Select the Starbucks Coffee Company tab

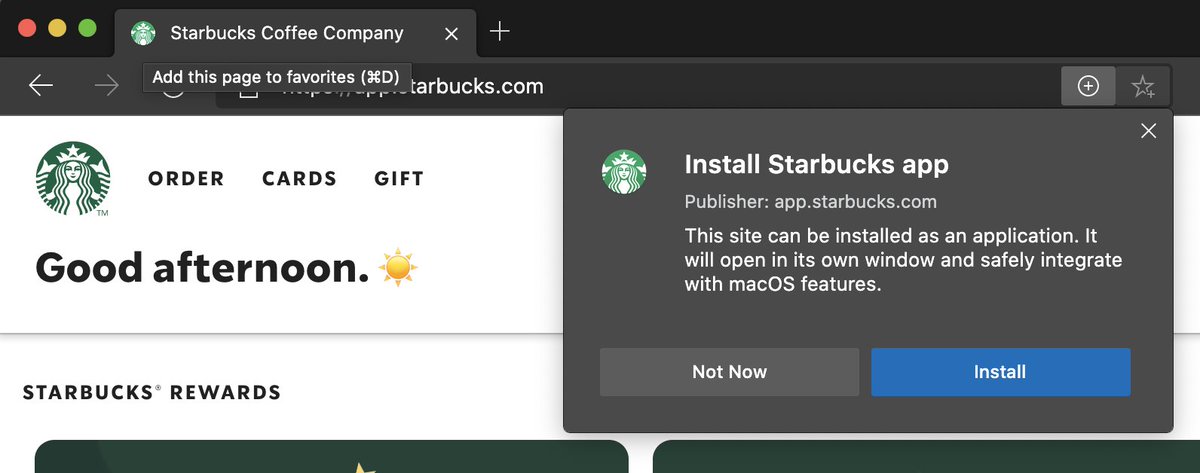295,33
